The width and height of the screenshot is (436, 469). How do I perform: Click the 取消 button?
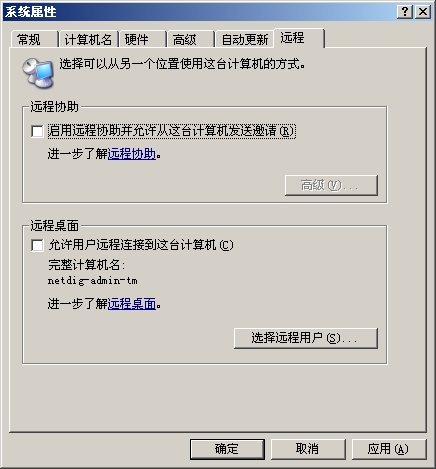[x=308, y=449]
